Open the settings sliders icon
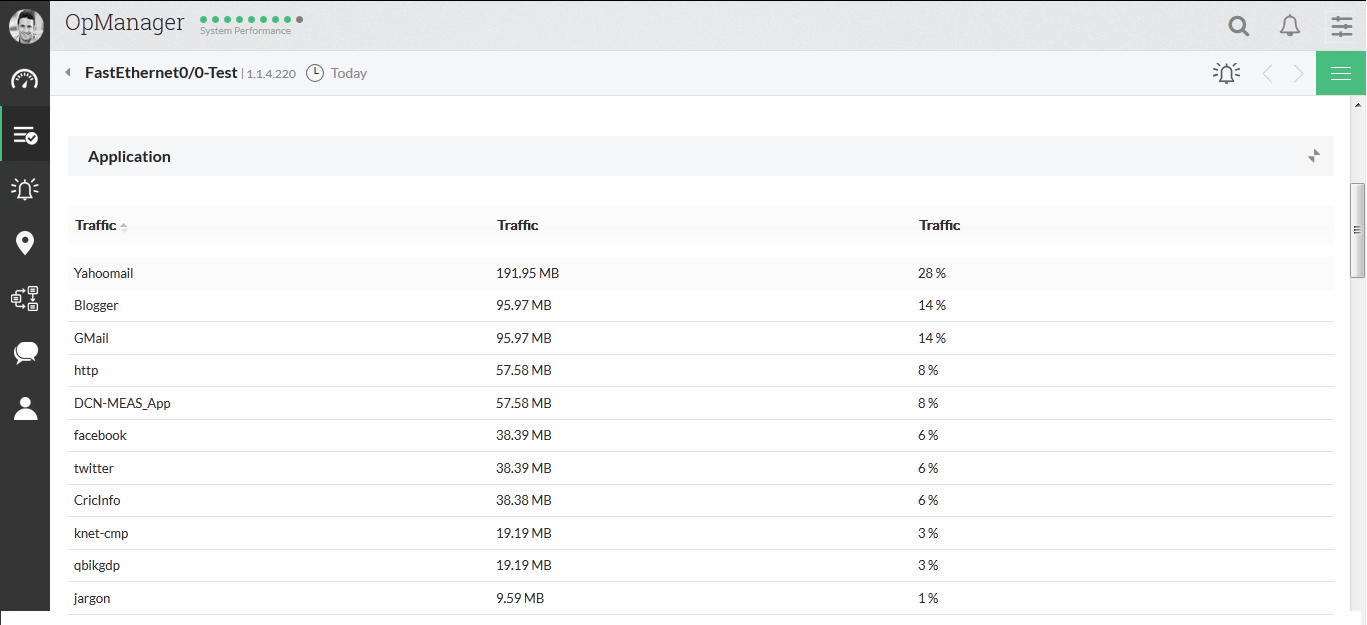1367x625 pixels. pos(1342,26)
